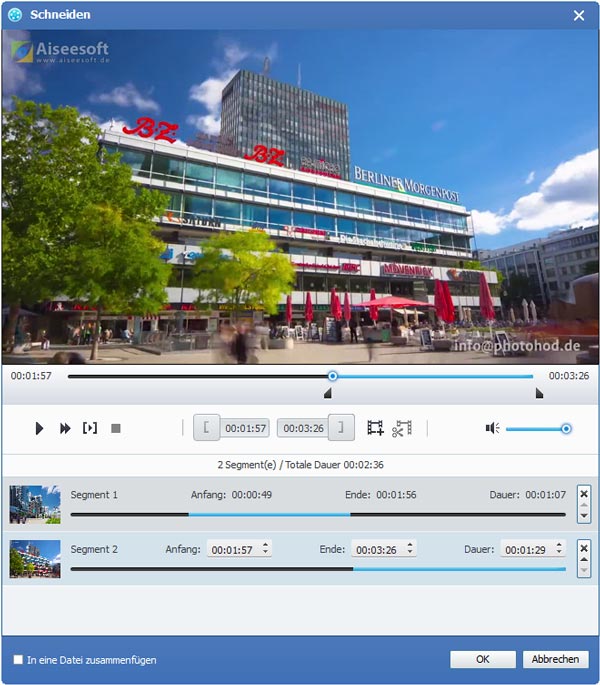600x685 pixels.
Task: Click Segment 1 Anfang value 00:00:49
Action: coord(252,495)
